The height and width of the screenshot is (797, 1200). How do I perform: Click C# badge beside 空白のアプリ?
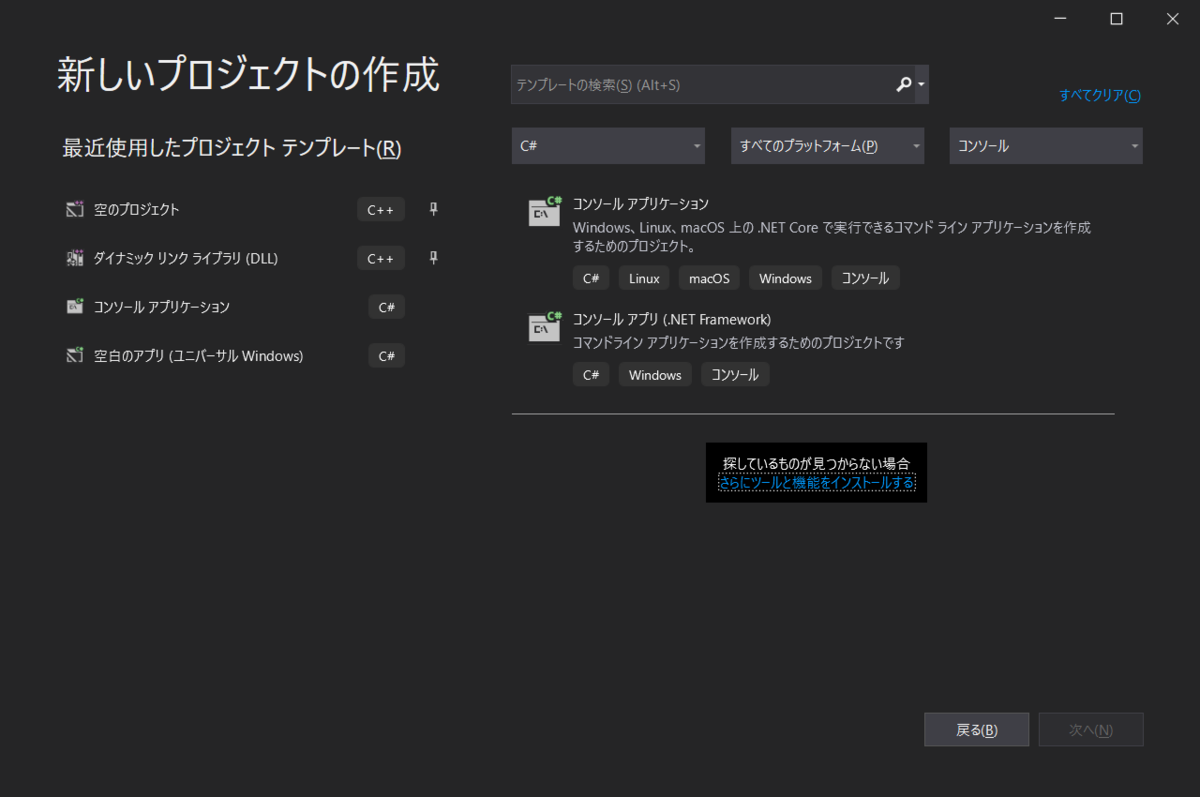pyautogui.click(x=387, y=355)
